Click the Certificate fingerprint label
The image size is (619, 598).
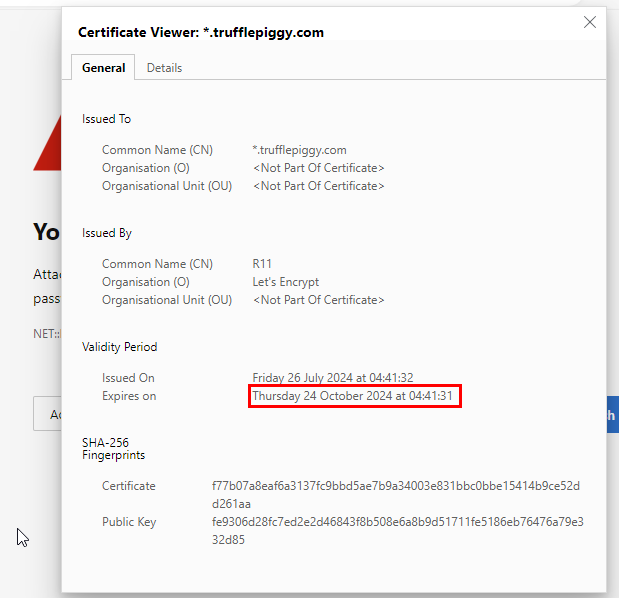pyautogui.click(x=129, y=486)
